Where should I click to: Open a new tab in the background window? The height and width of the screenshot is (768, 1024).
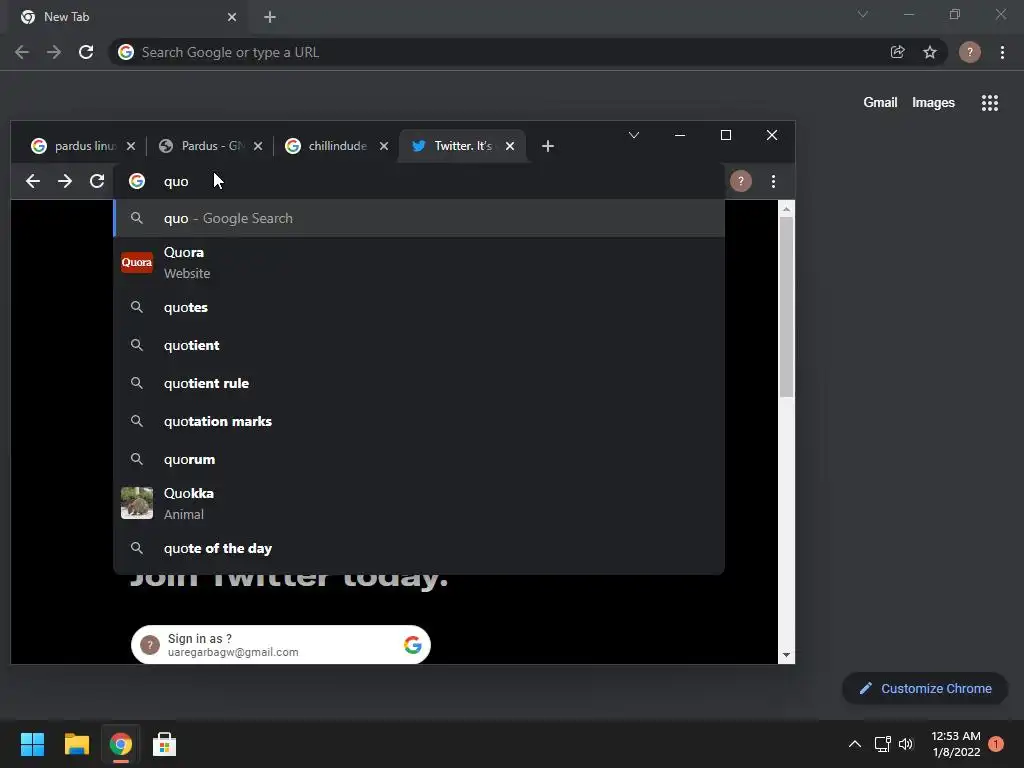pyautogui.click(x=270, y=17)
